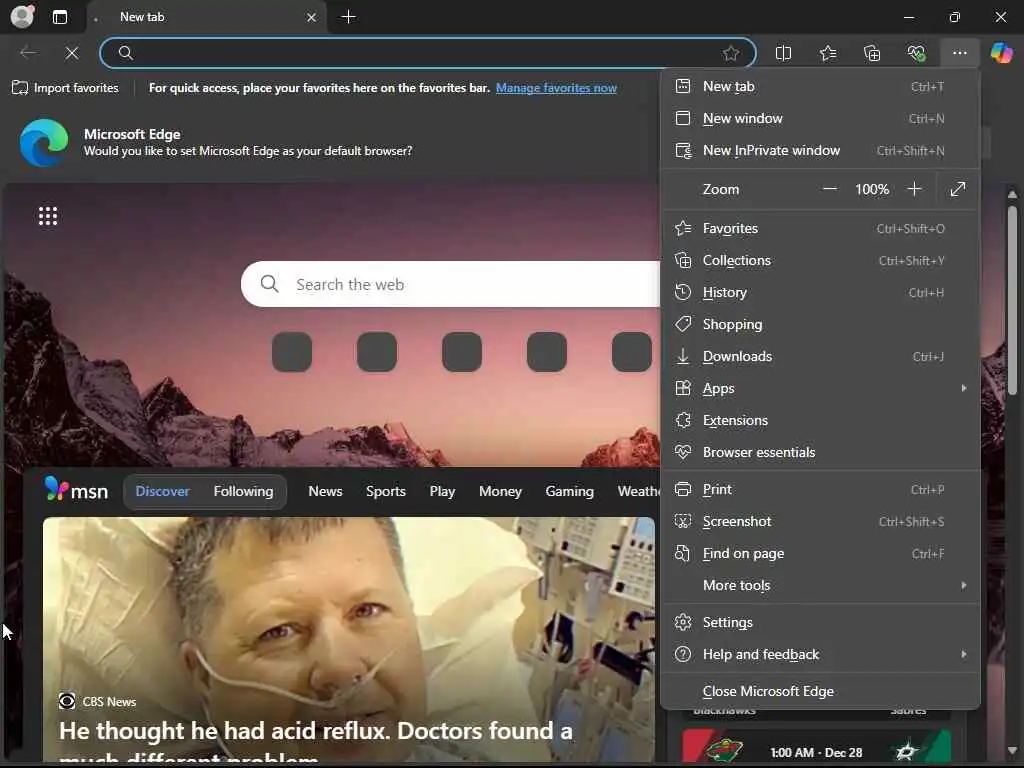
Task: Add this page to favorites star
Action: [x=731, y=53]
